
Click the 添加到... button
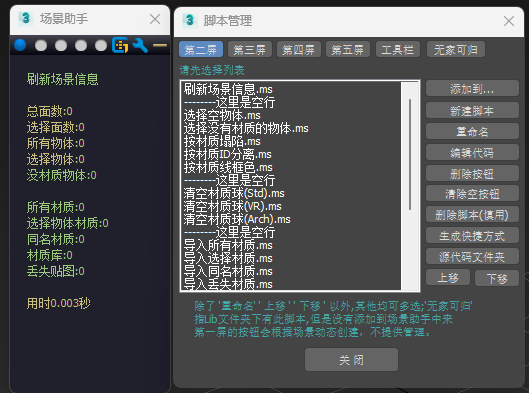pos(472,89)
